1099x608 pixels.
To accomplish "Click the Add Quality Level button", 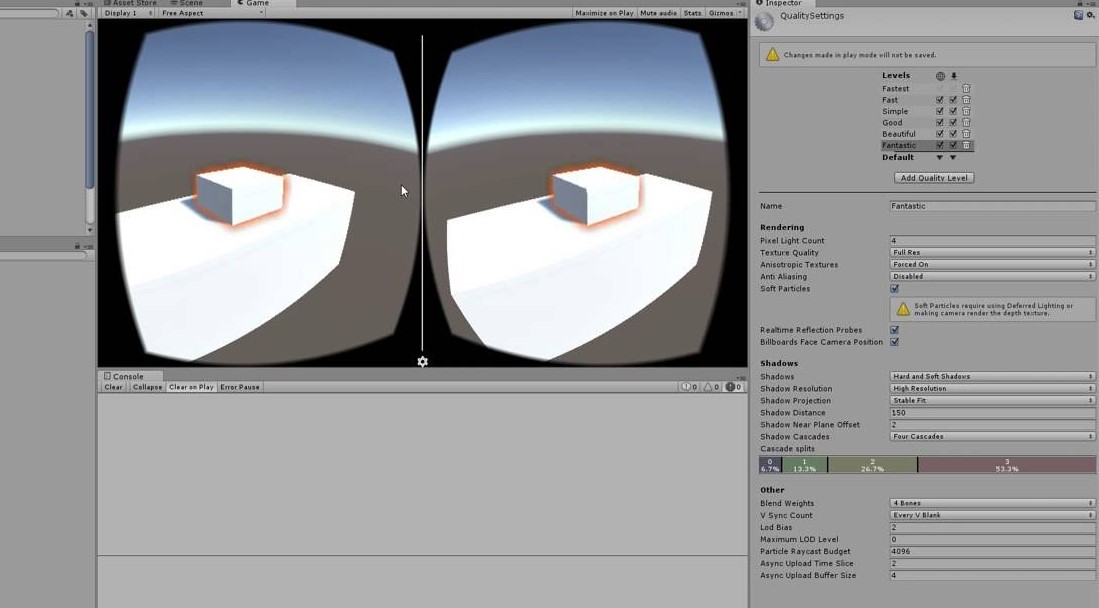I will pyautogui.click(x=934, y=178).
